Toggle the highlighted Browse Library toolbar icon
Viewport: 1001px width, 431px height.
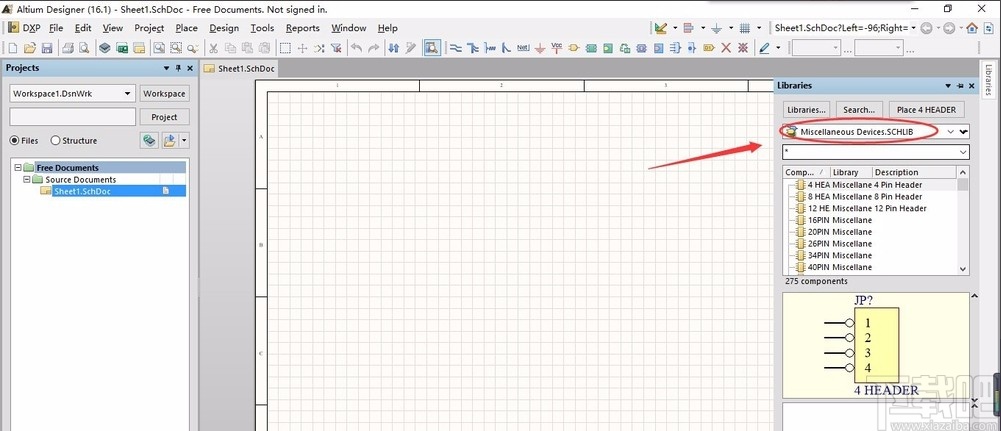pos(432,48)
